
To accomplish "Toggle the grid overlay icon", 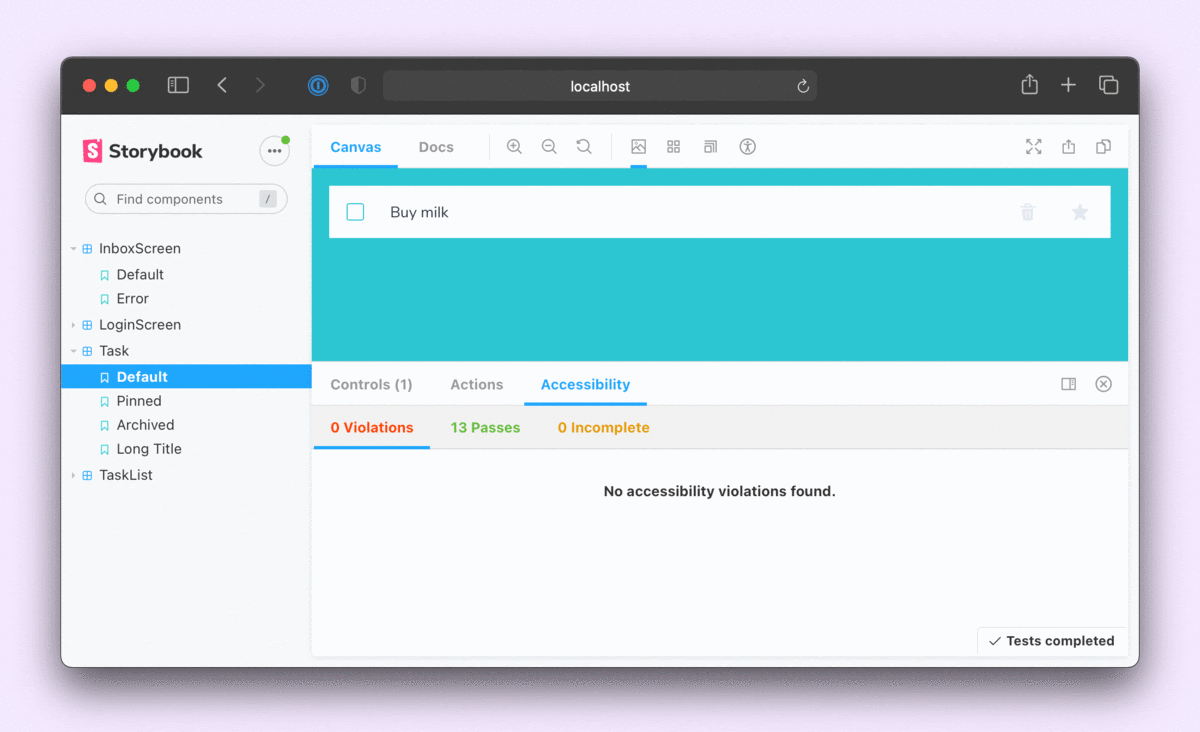I will coord(674,147).
